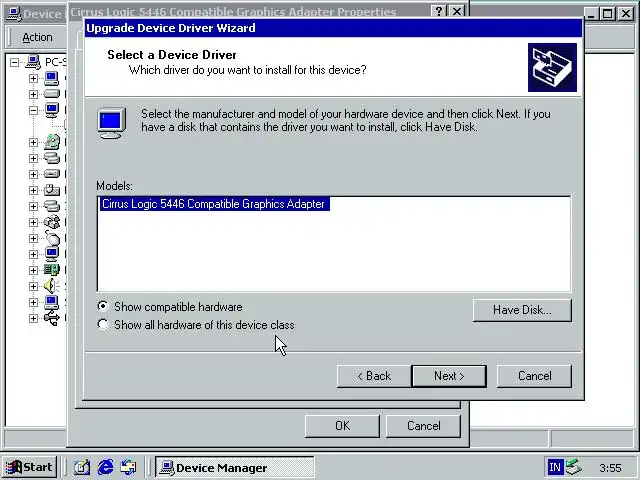Select Show all hardware of this device class
Image resolution: width=640 pixels, height=480 pixels.
103,324
